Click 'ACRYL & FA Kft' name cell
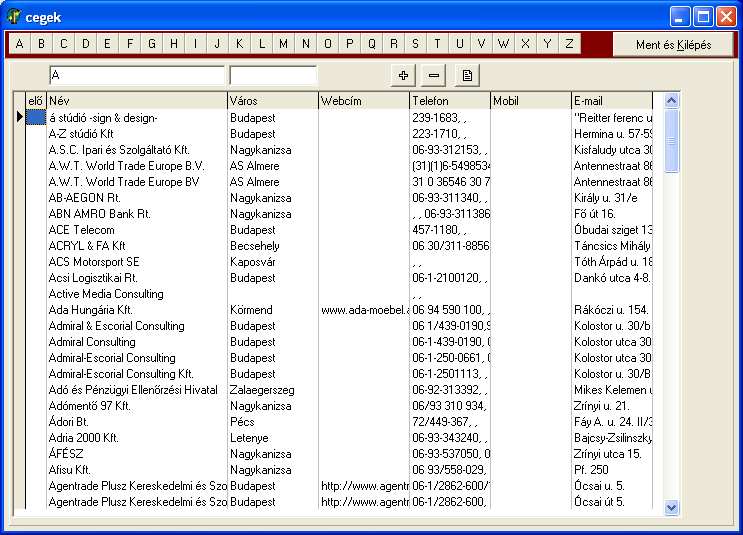This screenshot has height=535, width=743. coord(137,245)
